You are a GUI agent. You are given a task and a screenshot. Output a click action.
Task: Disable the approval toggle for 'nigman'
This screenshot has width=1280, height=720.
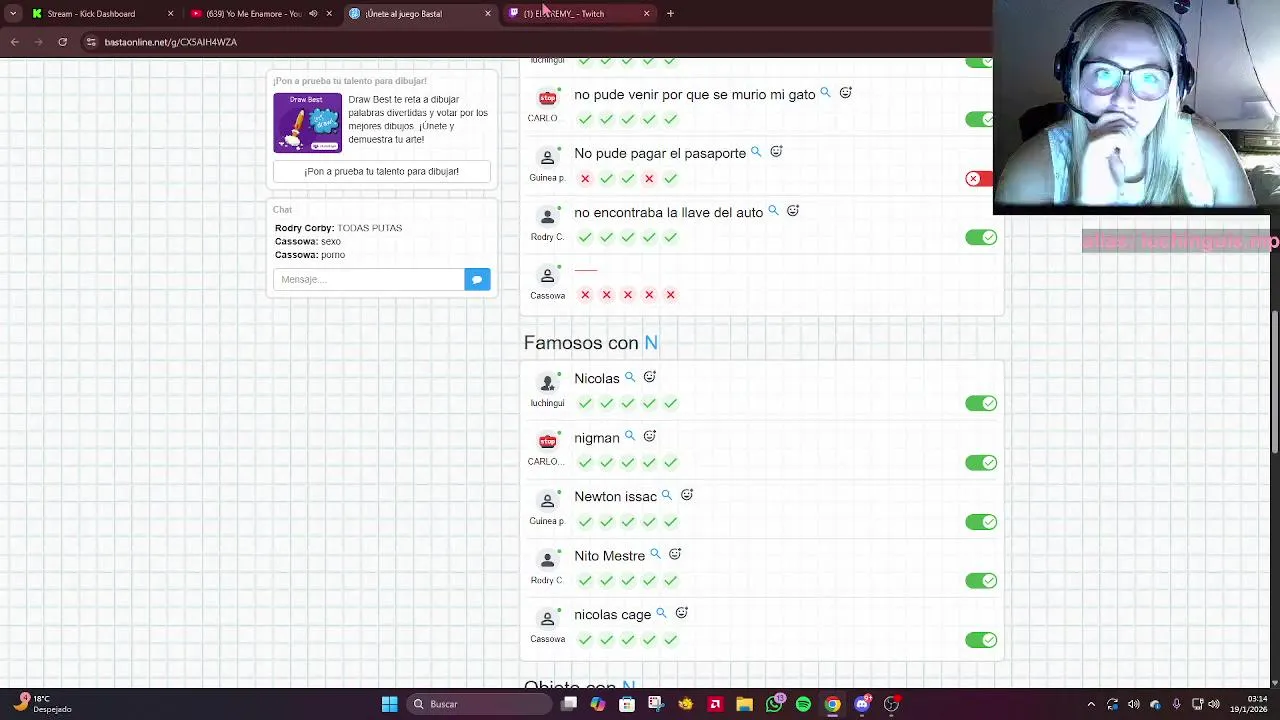pyautogui.click(x=981, y=462)
